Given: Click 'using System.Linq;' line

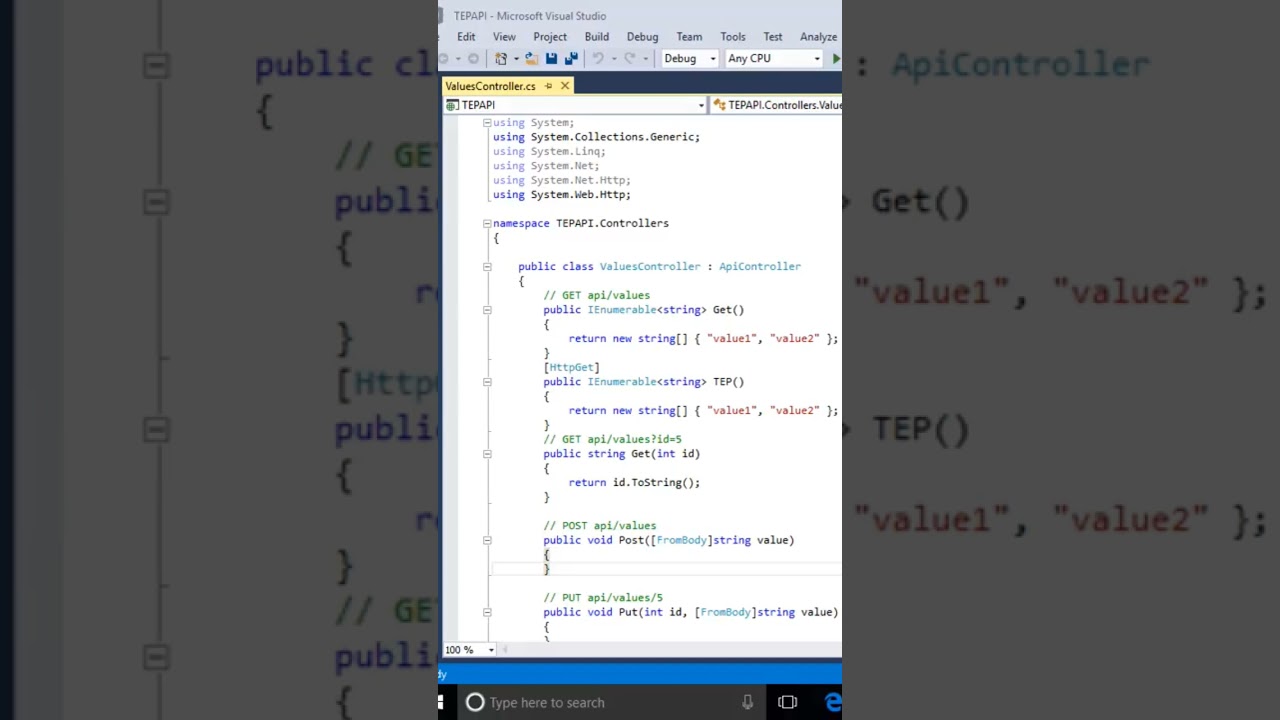Looking at the screenshot, I should [549, 152].
